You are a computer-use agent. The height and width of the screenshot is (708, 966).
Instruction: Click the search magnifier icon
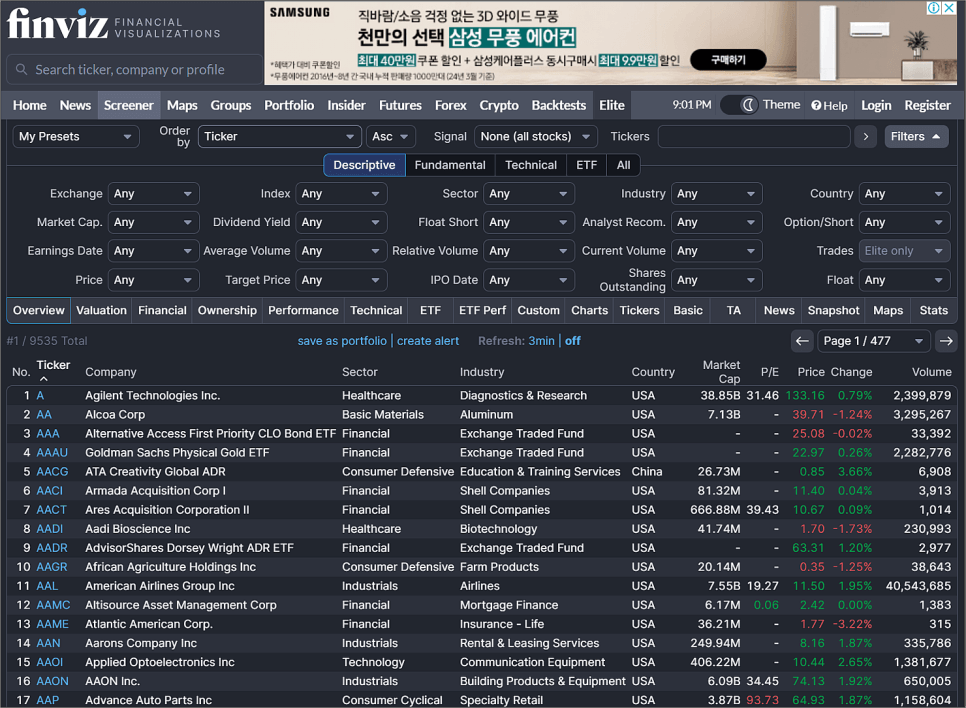[x=22, y=69]
